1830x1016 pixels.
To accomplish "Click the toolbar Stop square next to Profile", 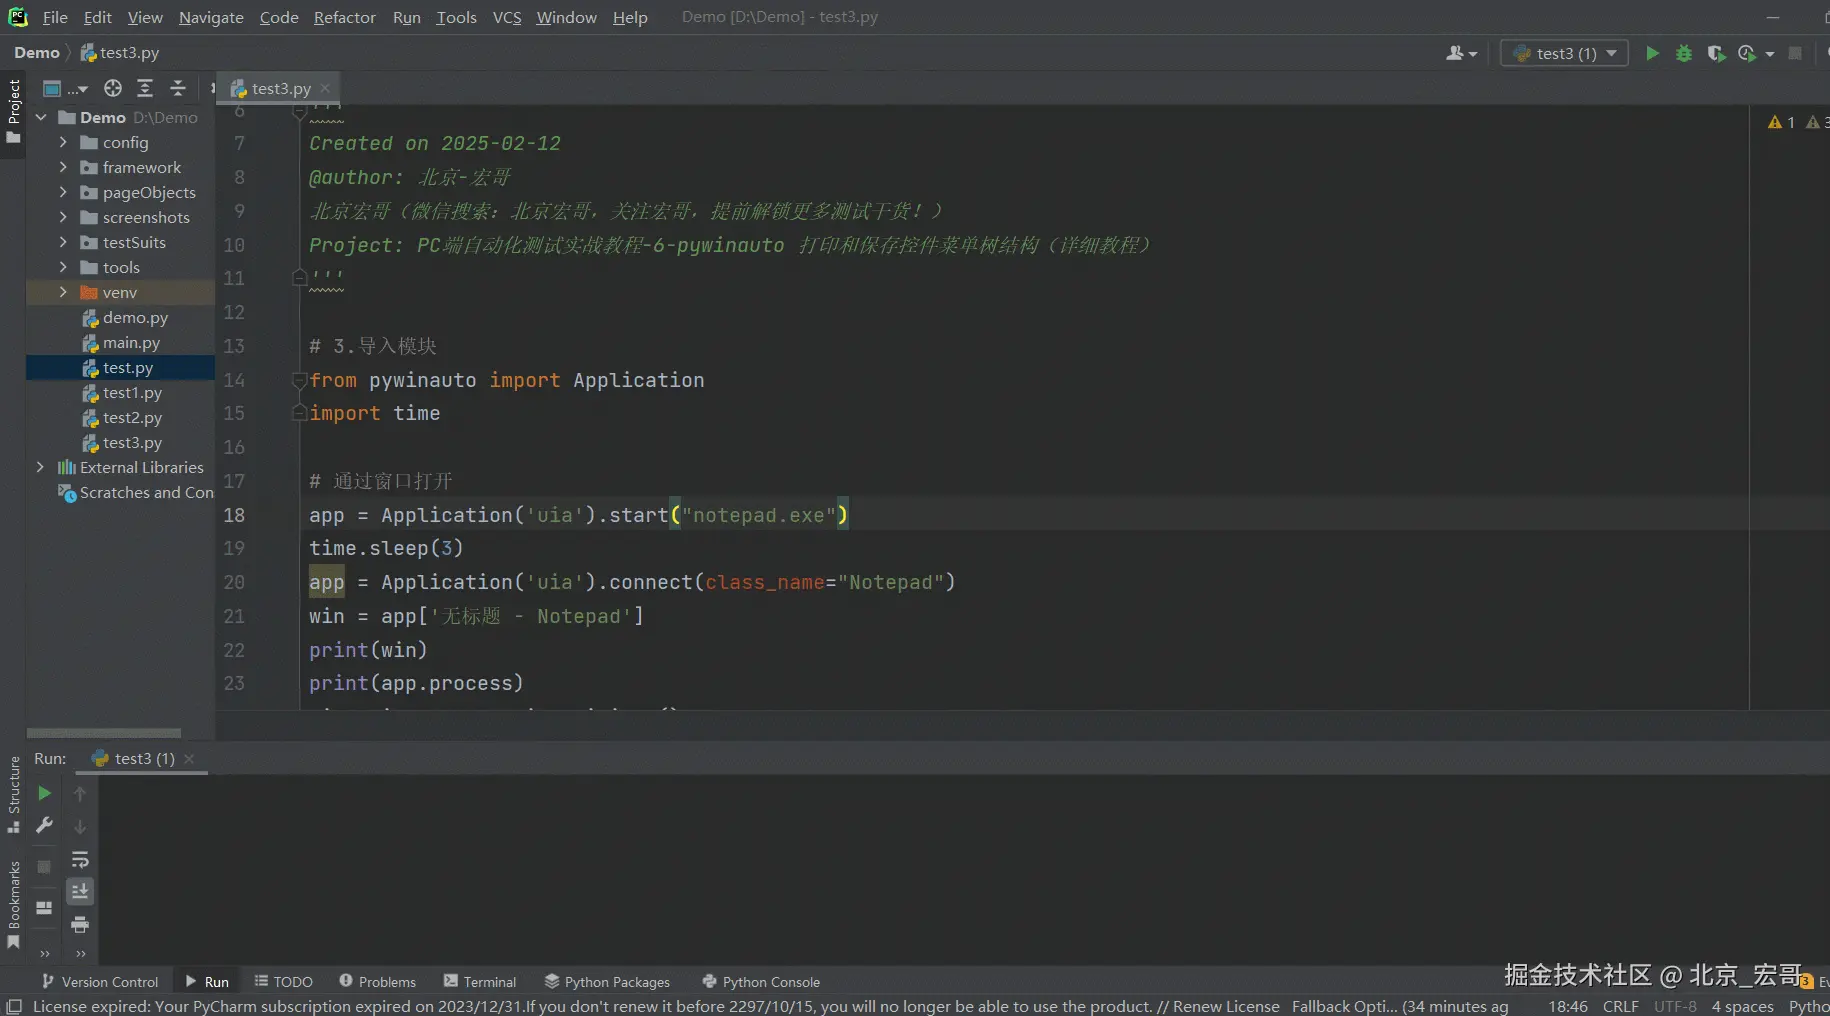I will pyautogui.click(x=1795, y=53).
